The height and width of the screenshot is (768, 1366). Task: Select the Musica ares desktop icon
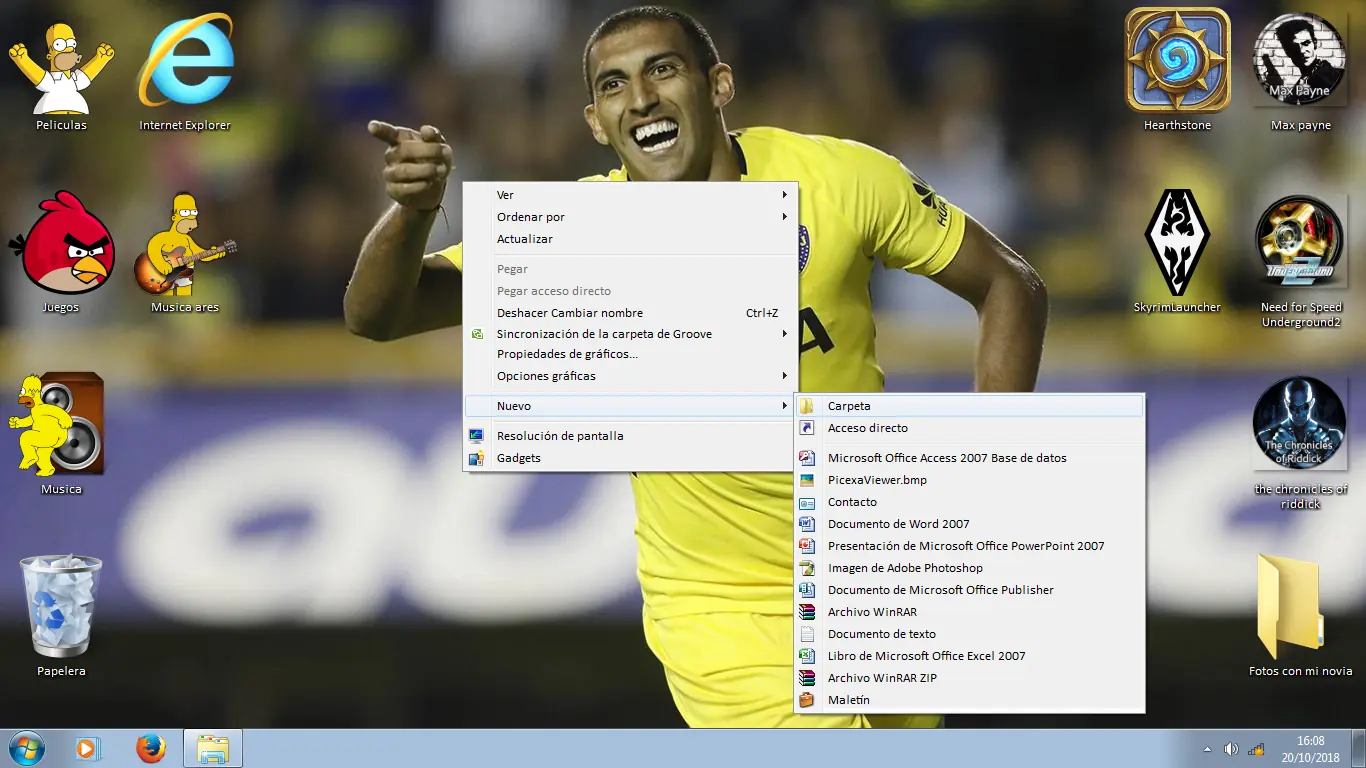coord(185,253)
